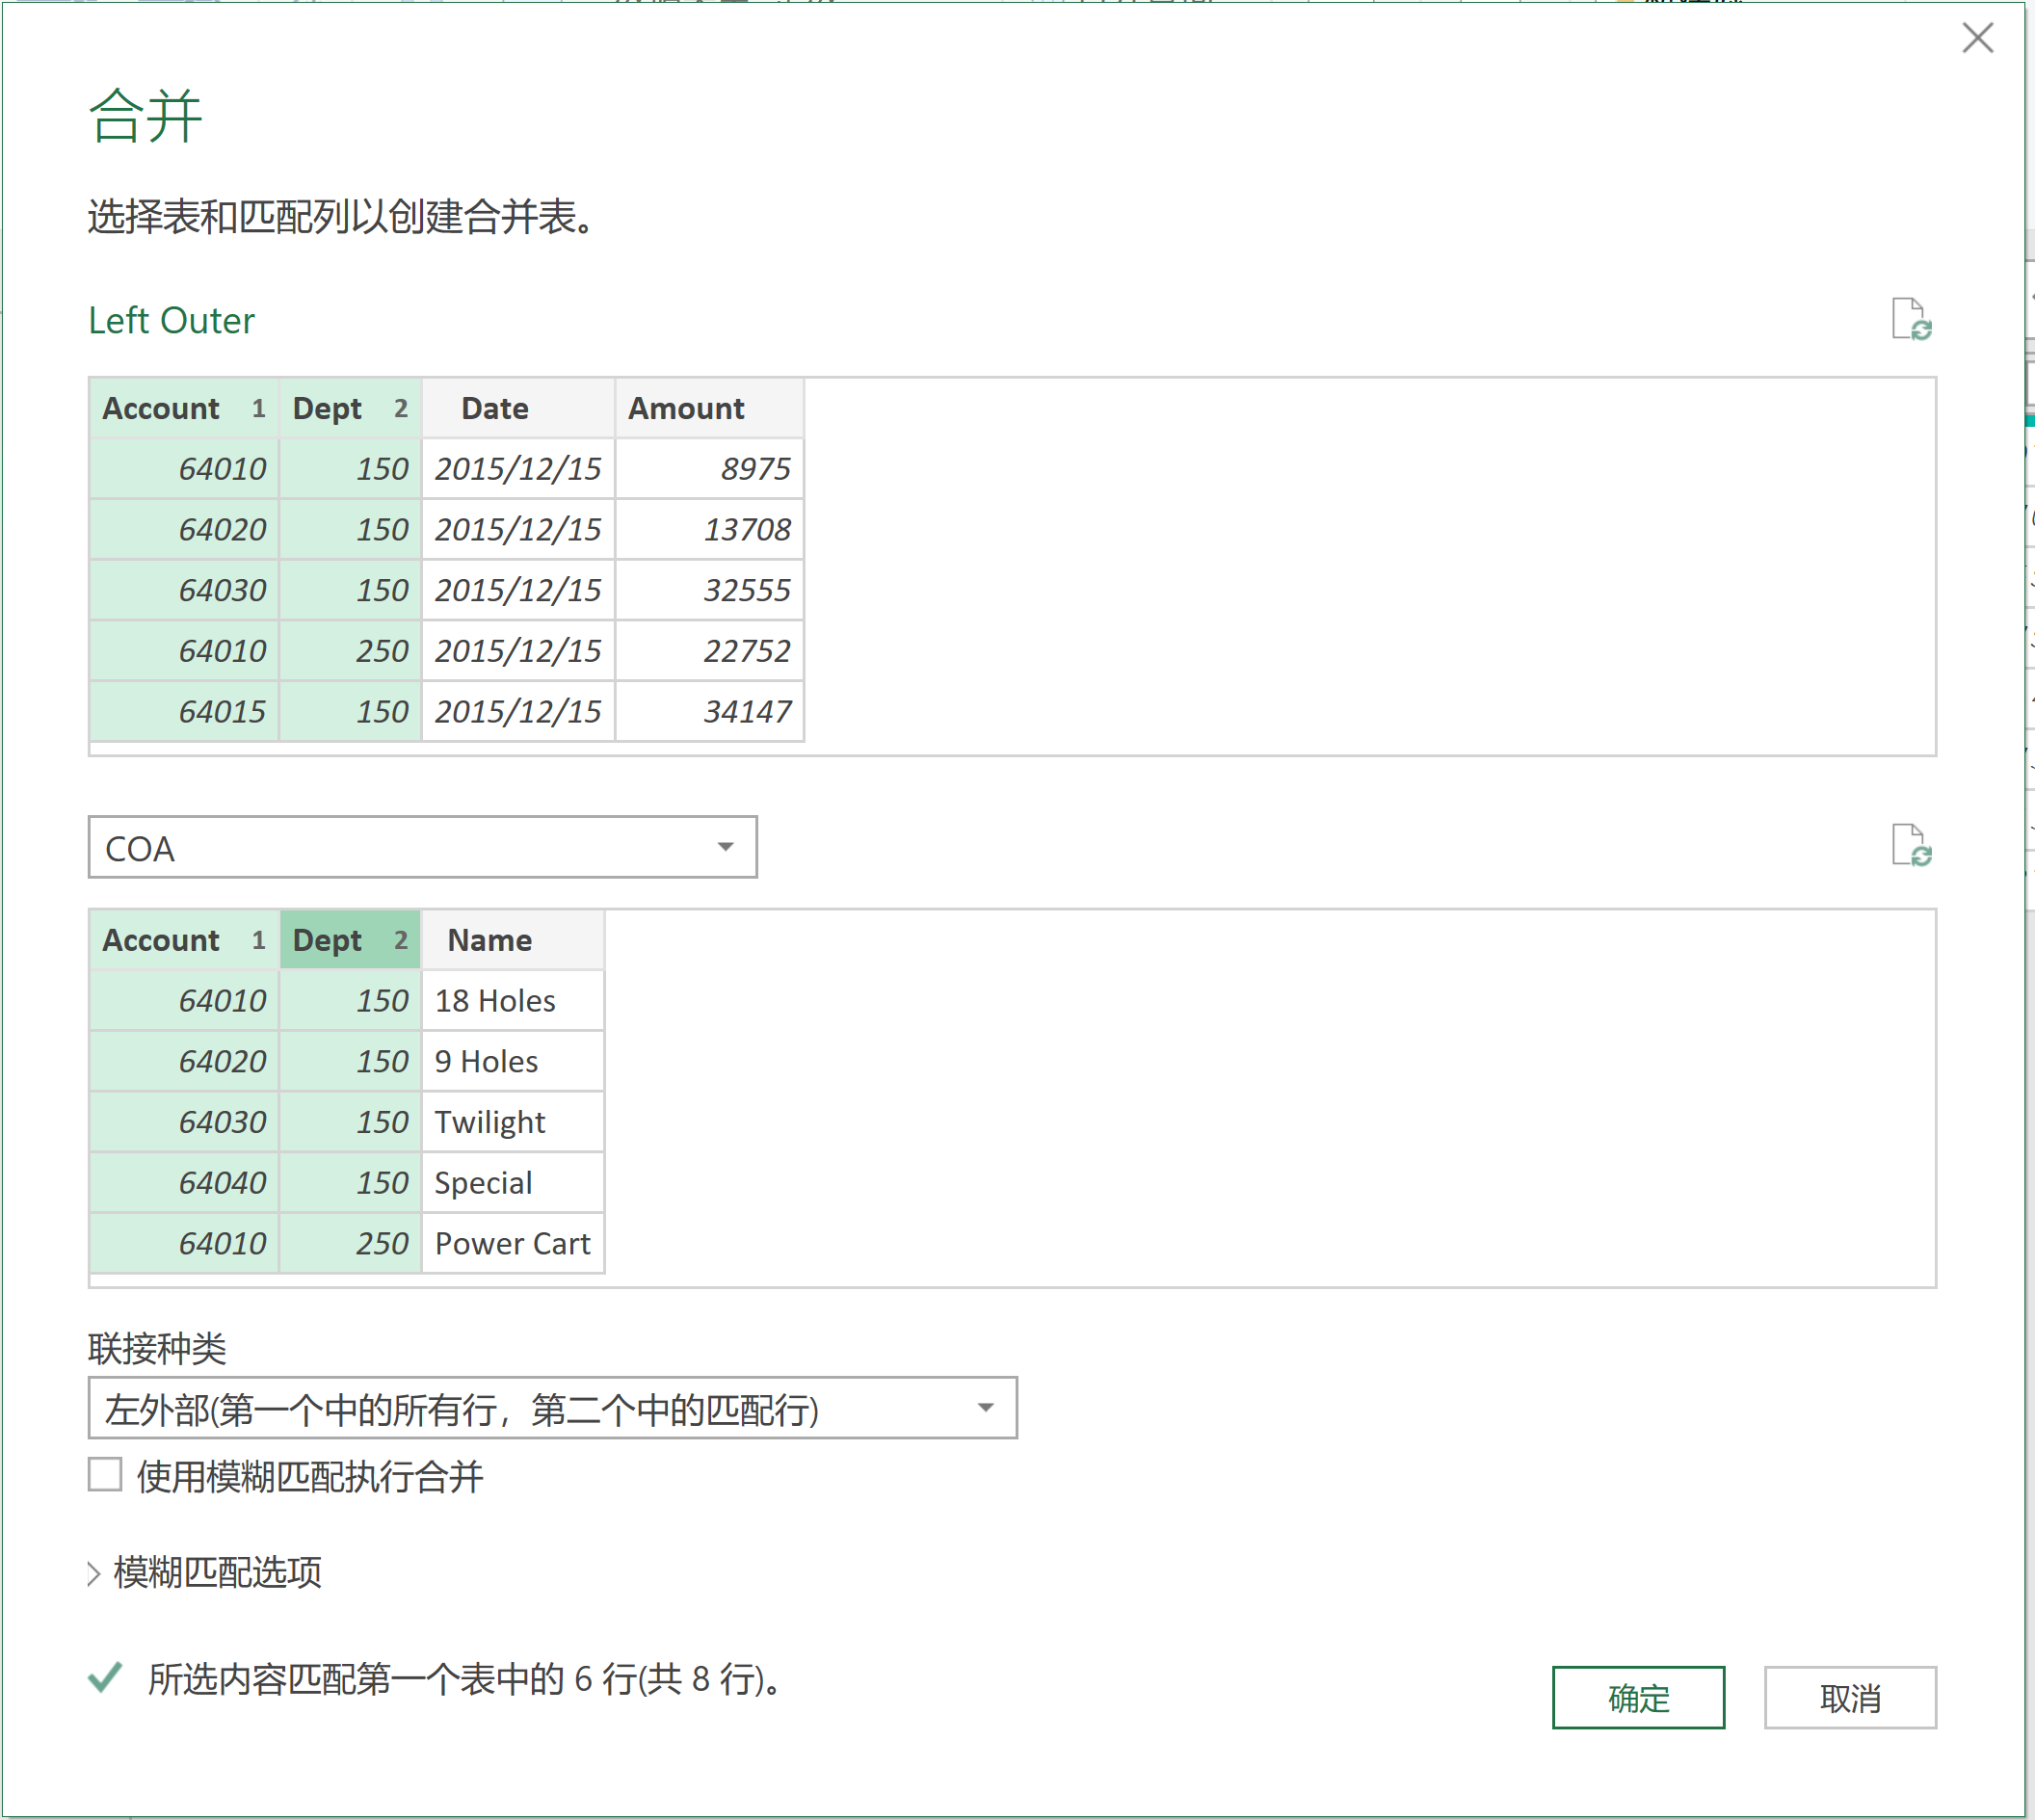Click refresh preview icon beside COA dropdown

click(x=1910, y=846)
